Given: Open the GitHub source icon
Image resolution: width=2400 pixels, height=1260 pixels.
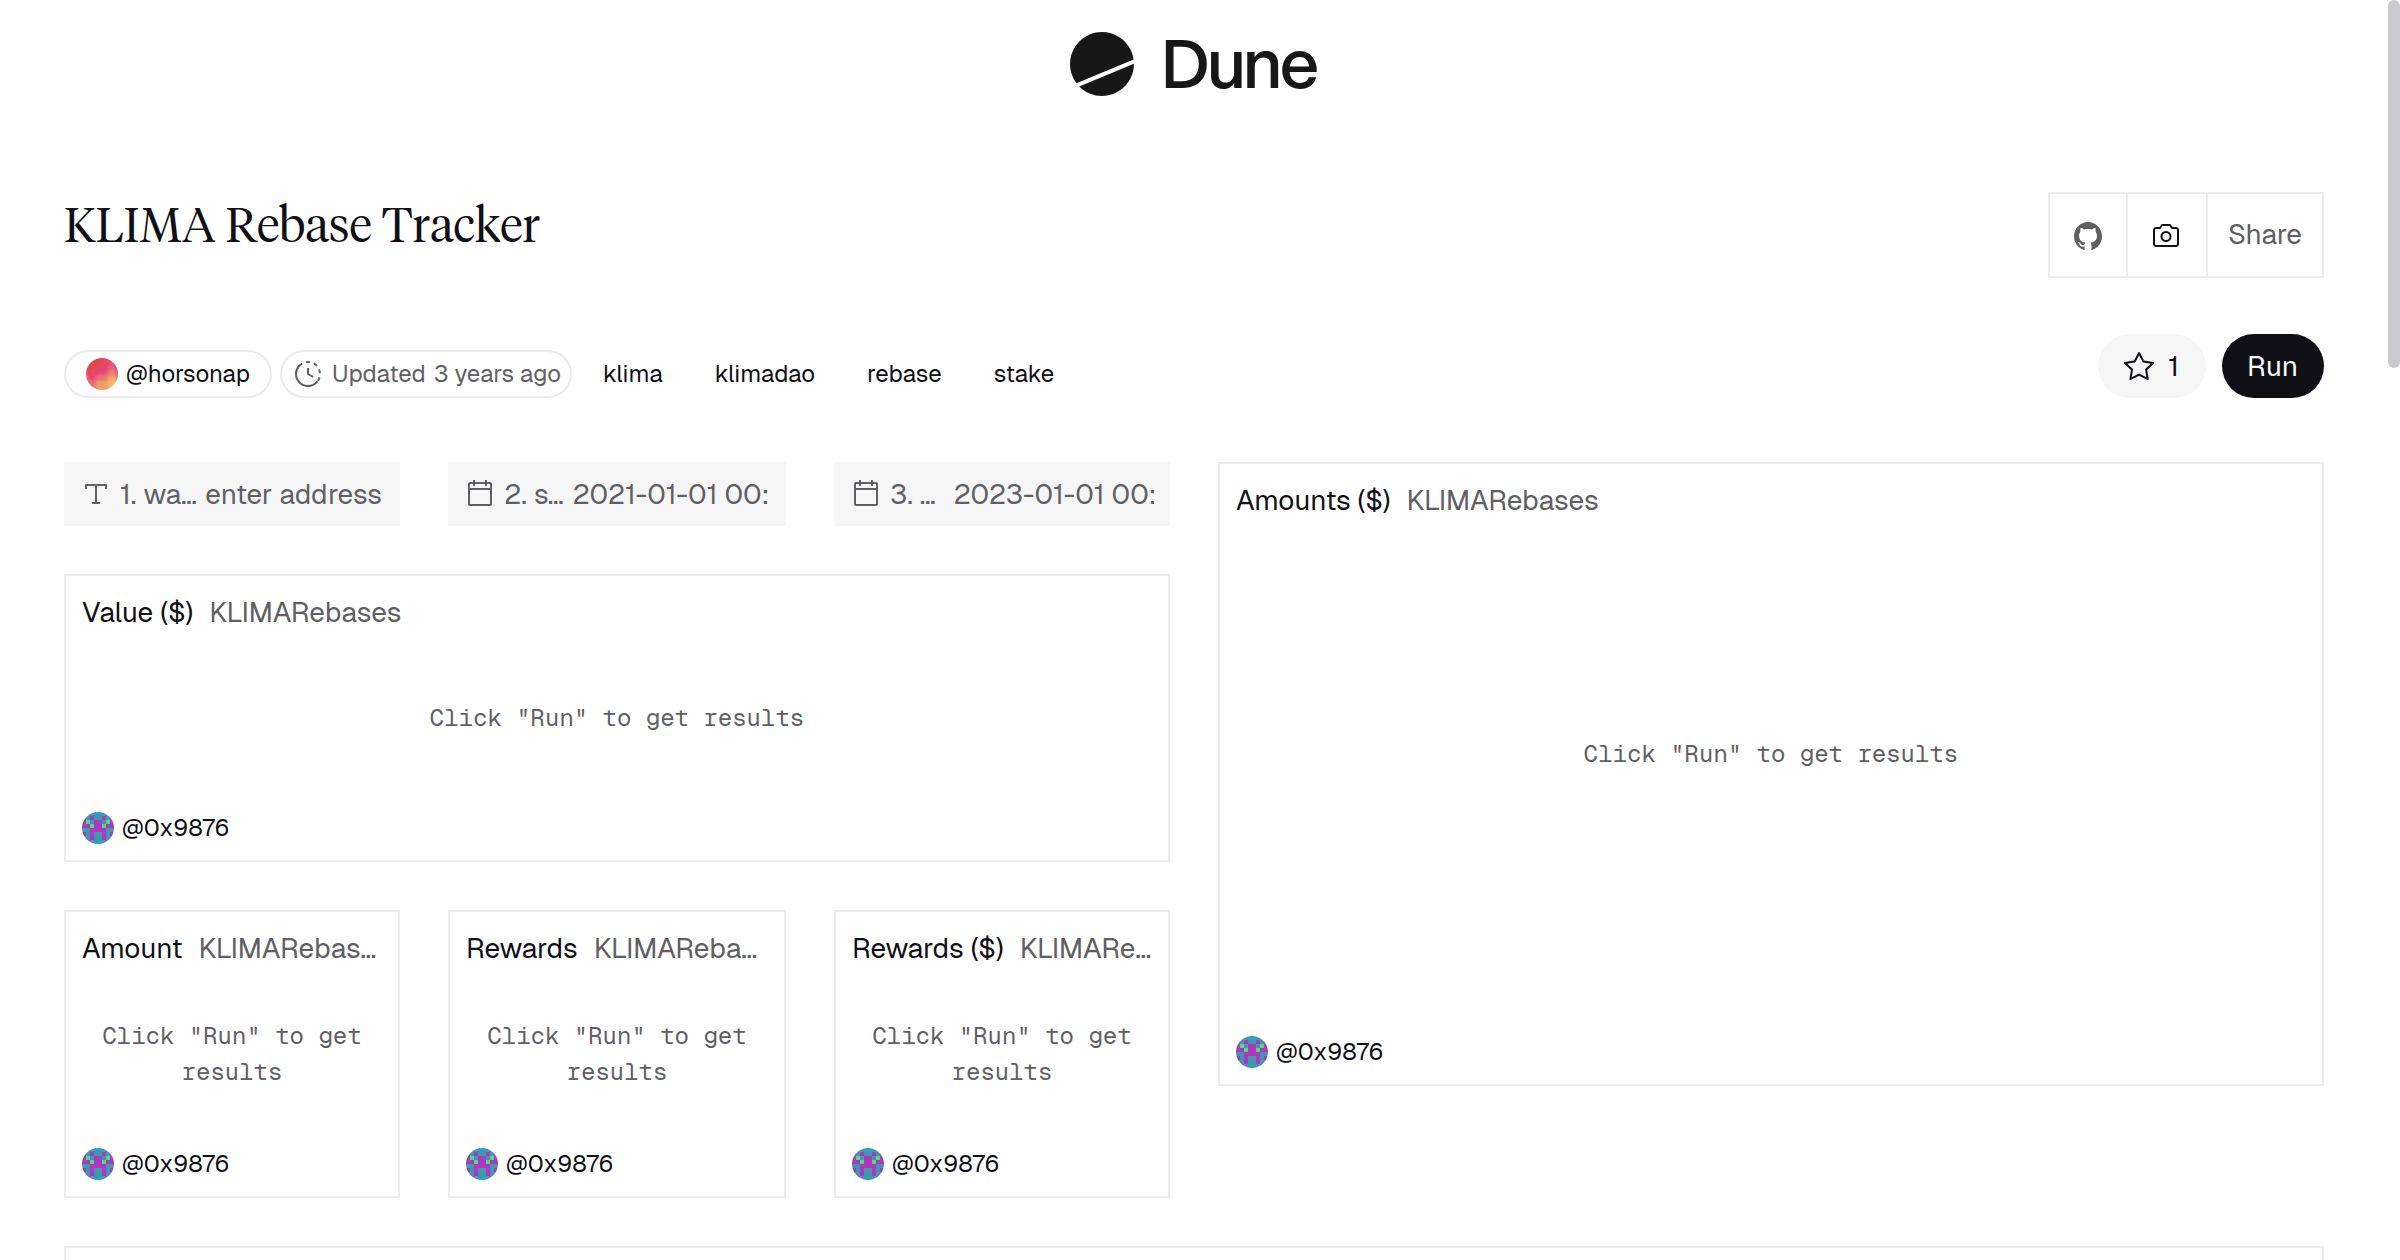Looking at the screenshot, I should [2088, 234].
